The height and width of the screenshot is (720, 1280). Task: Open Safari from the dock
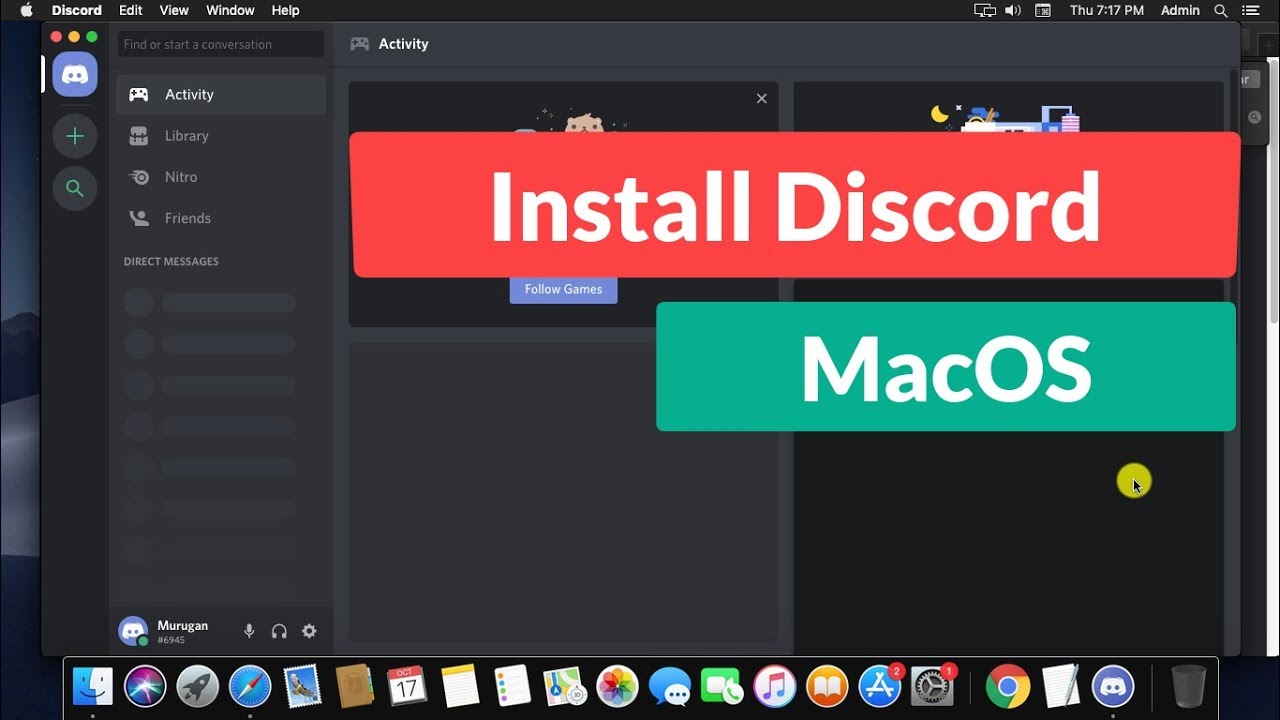[250, 687]
